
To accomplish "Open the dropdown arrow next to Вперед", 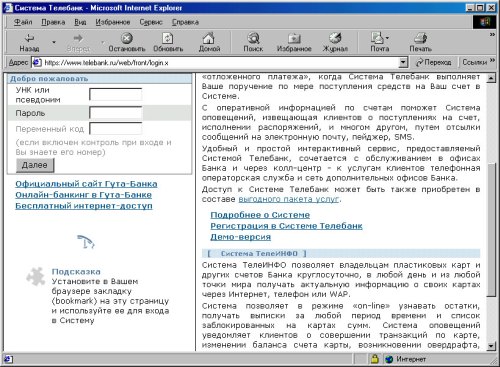I will (103, 42).
